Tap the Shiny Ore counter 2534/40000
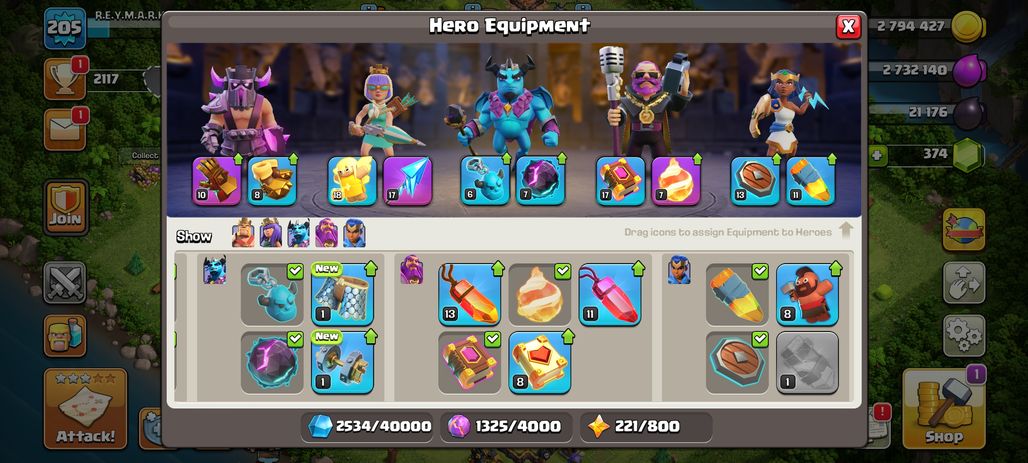The width and height of the screenshot is (1028, 463). 369,427
